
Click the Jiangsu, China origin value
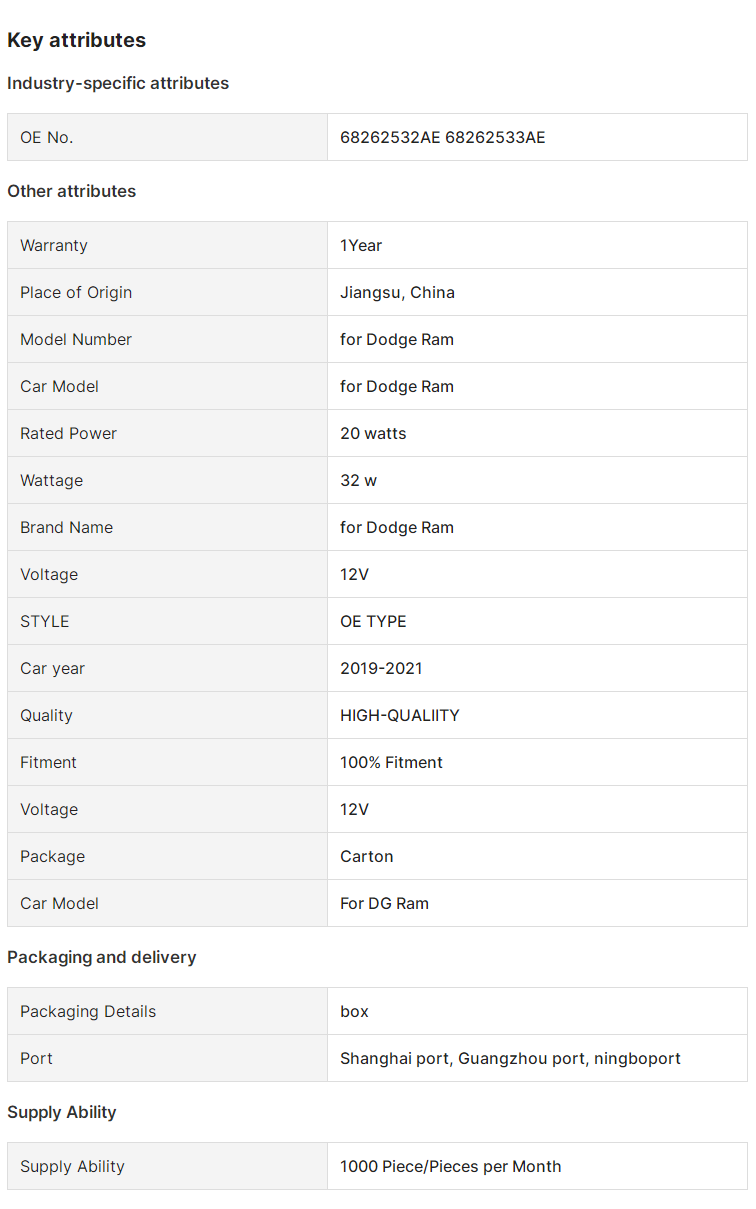397,292
